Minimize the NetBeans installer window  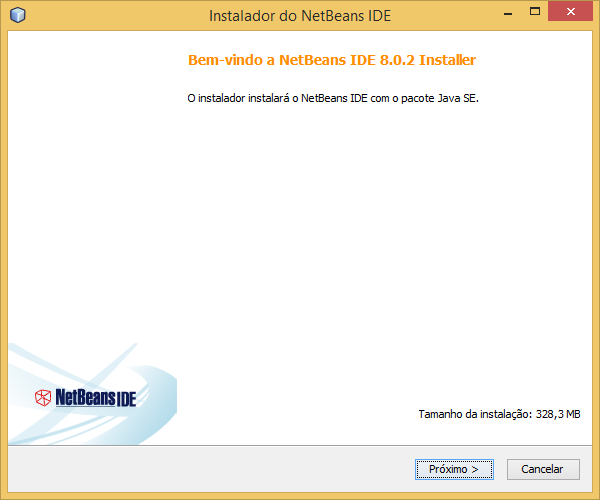coord(508,14)
